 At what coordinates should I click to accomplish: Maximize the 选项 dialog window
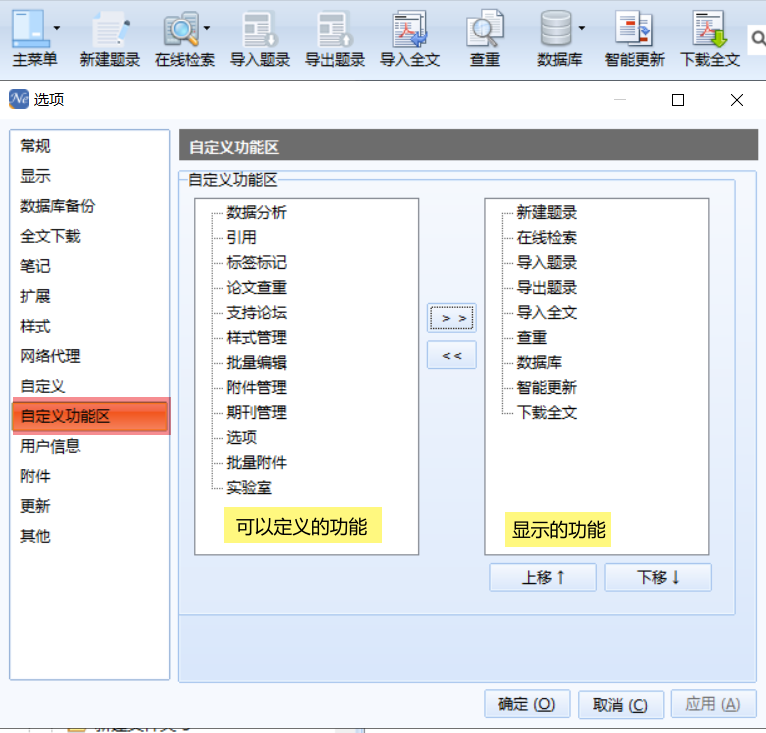(678, 100)
